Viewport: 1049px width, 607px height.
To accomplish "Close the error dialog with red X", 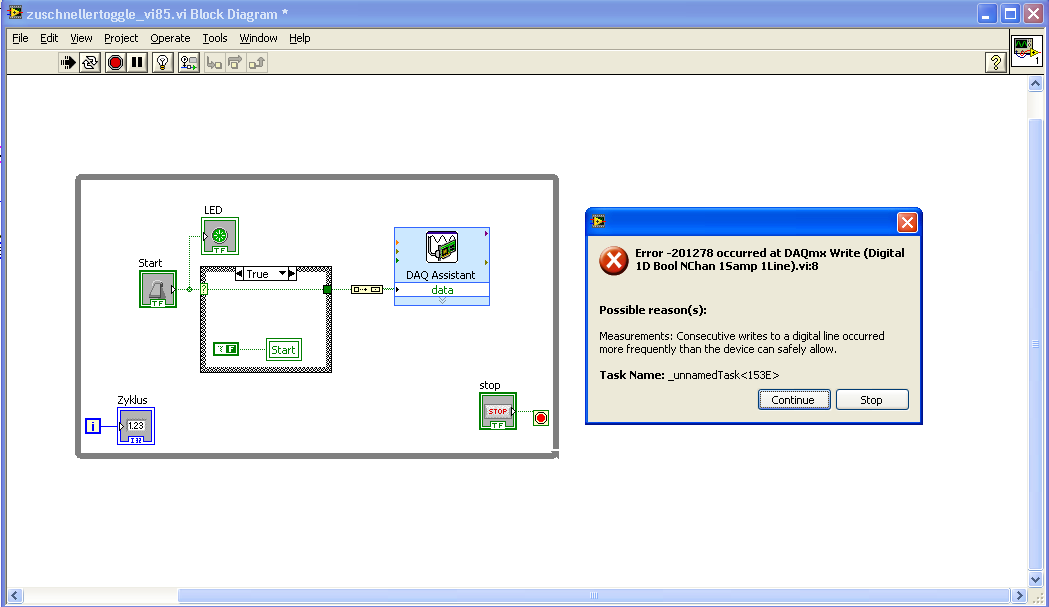I will (x=907, y=222).
